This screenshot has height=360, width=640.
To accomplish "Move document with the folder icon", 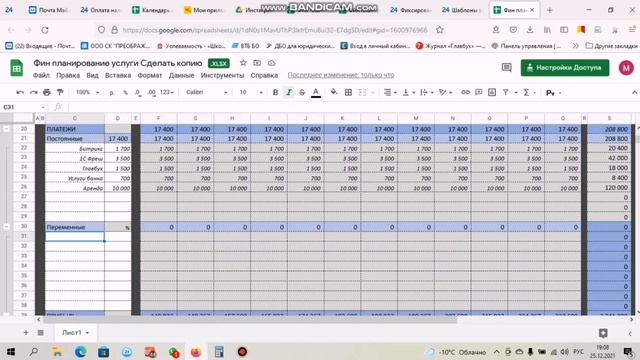I will click(257, 63).
